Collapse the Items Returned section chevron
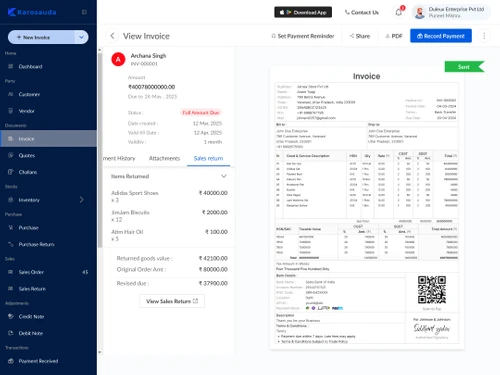The width and height of the screenshot is (500, 375). coord(224,176)
